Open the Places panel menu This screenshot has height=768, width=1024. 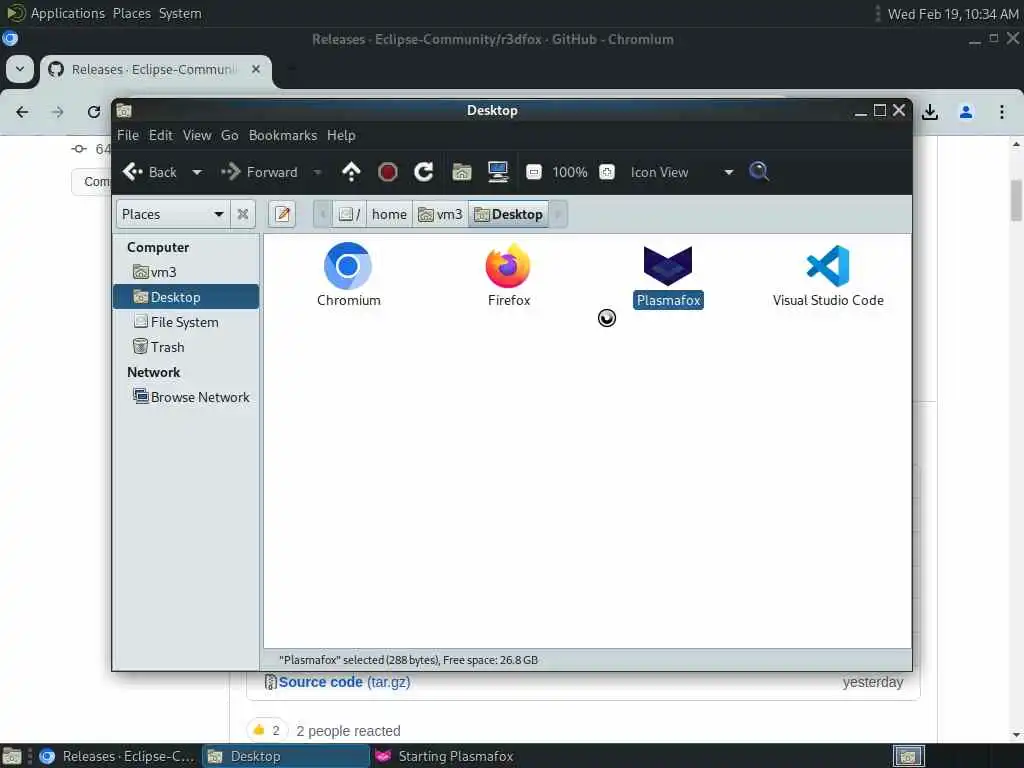tap(131, 13)
